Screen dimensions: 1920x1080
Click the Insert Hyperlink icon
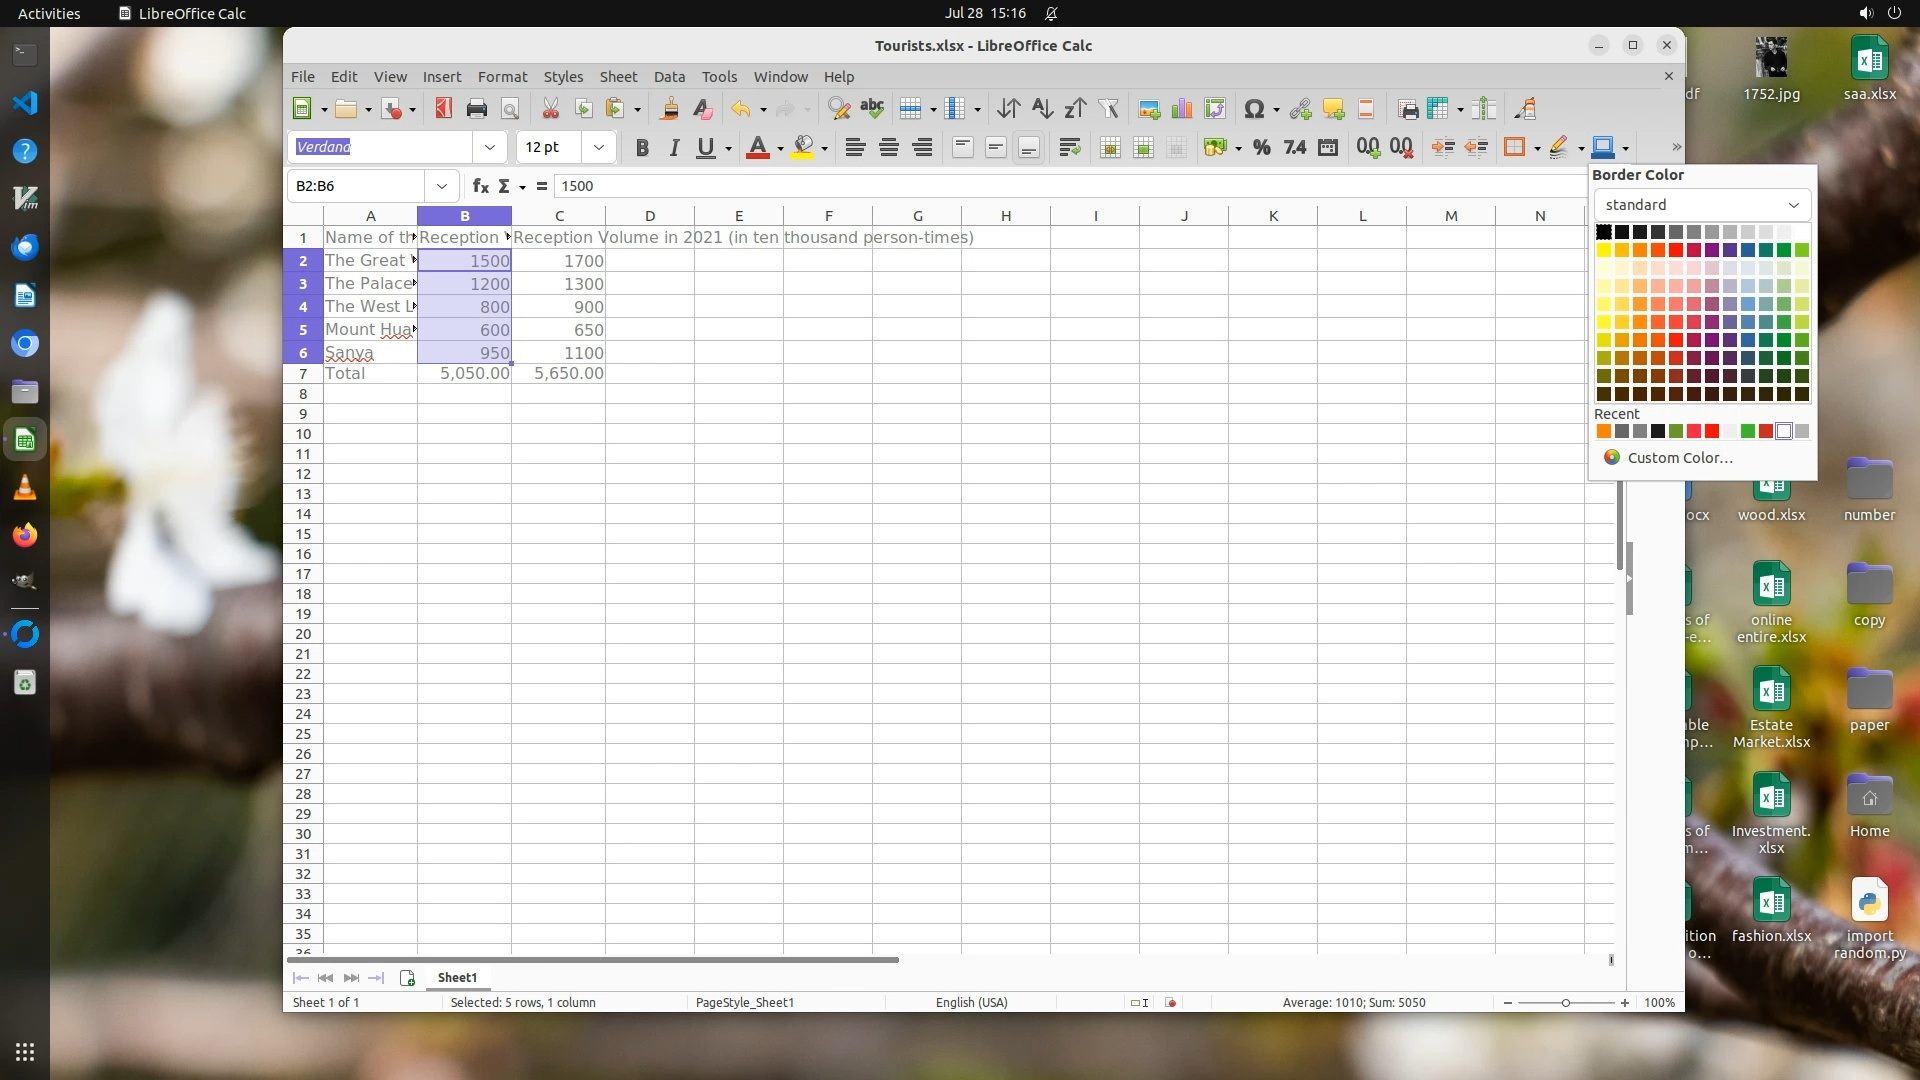[1300, 109]
